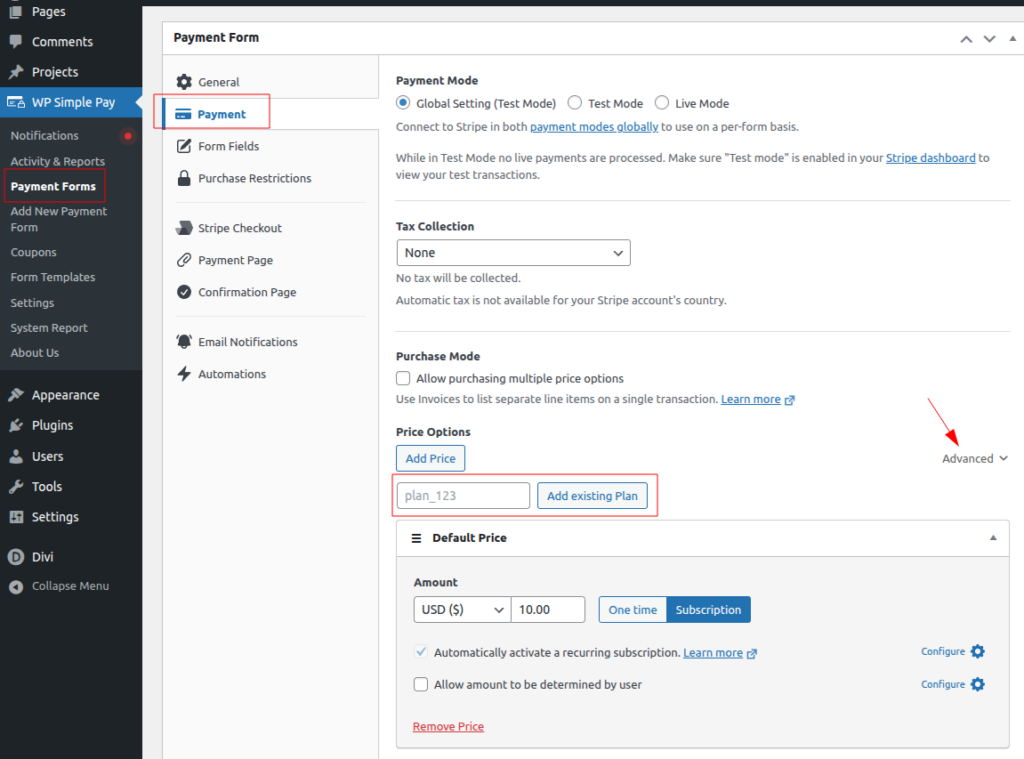
Task: Click the lock icon for Purchase Restrictions
Action: pos(184,178)
